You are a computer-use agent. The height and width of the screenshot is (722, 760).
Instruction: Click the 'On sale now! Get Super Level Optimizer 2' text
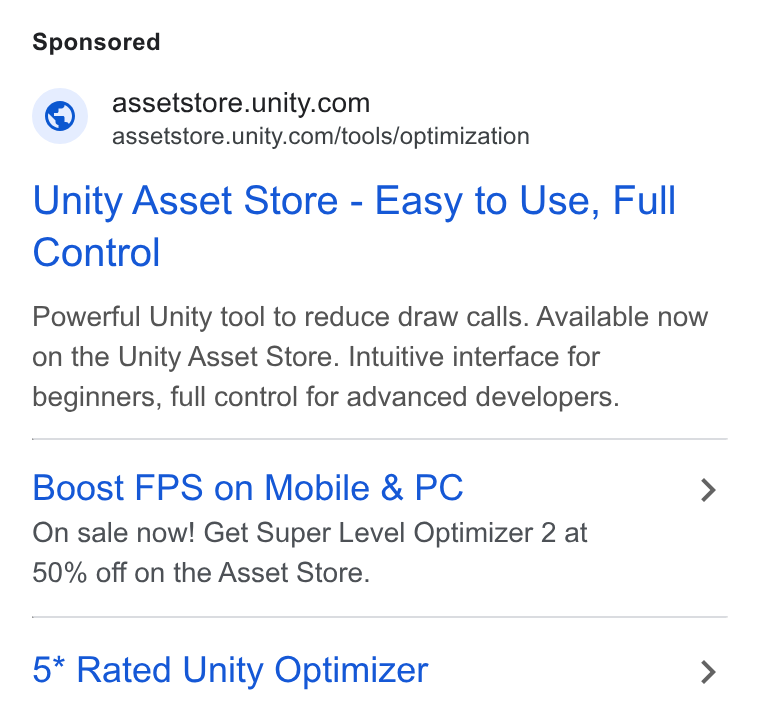[294, 533]
